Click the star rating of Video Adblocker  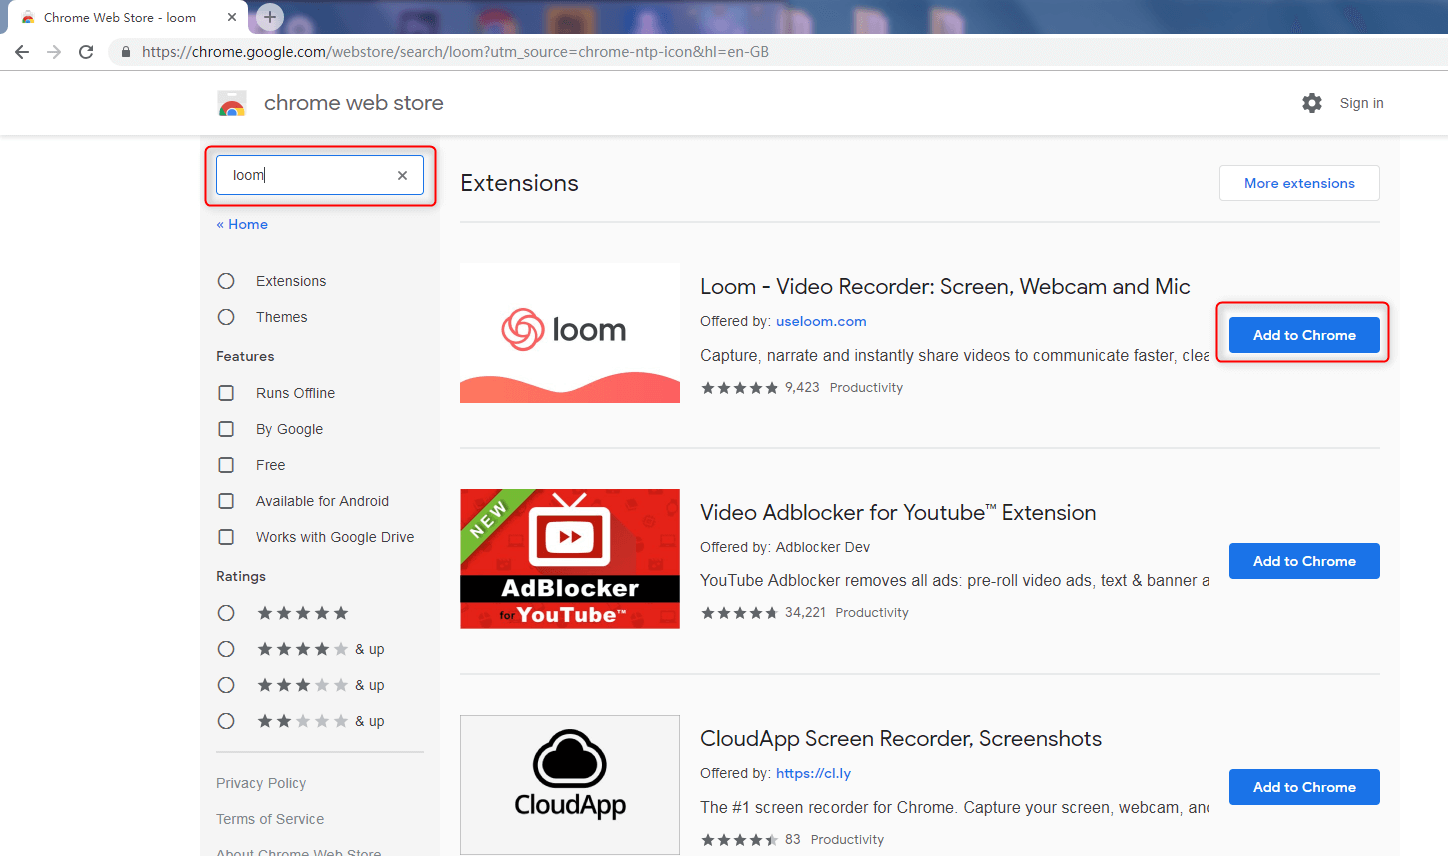pos(739,613)
